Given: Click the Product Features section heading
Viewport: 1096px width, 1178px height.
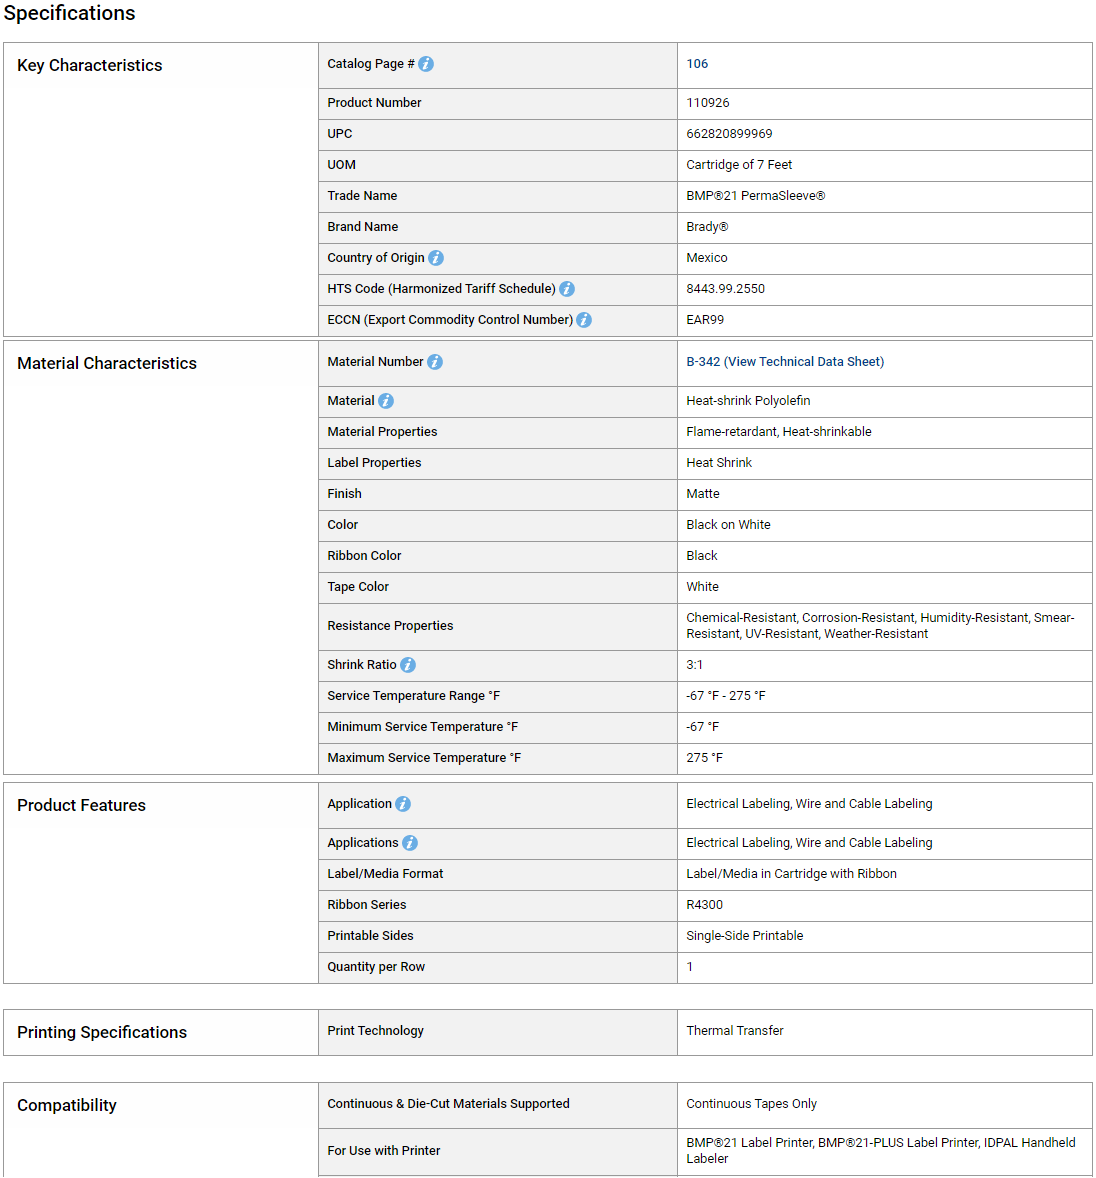Looking at the screenshot, I should (81, 805).
